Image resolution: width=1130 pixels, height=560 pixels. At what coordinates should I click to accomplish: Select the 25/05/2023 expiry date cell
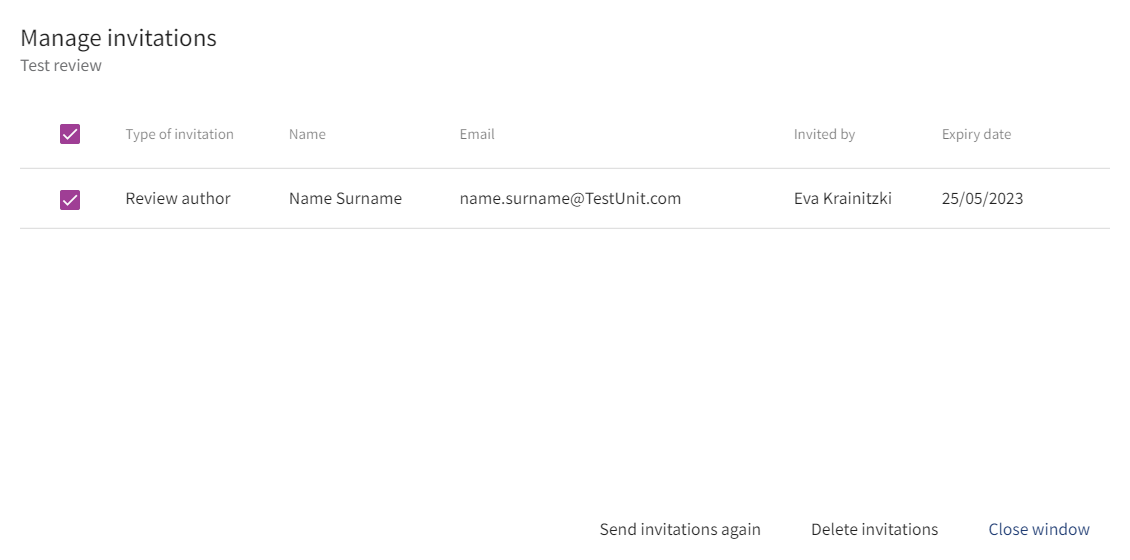[982, 198]
